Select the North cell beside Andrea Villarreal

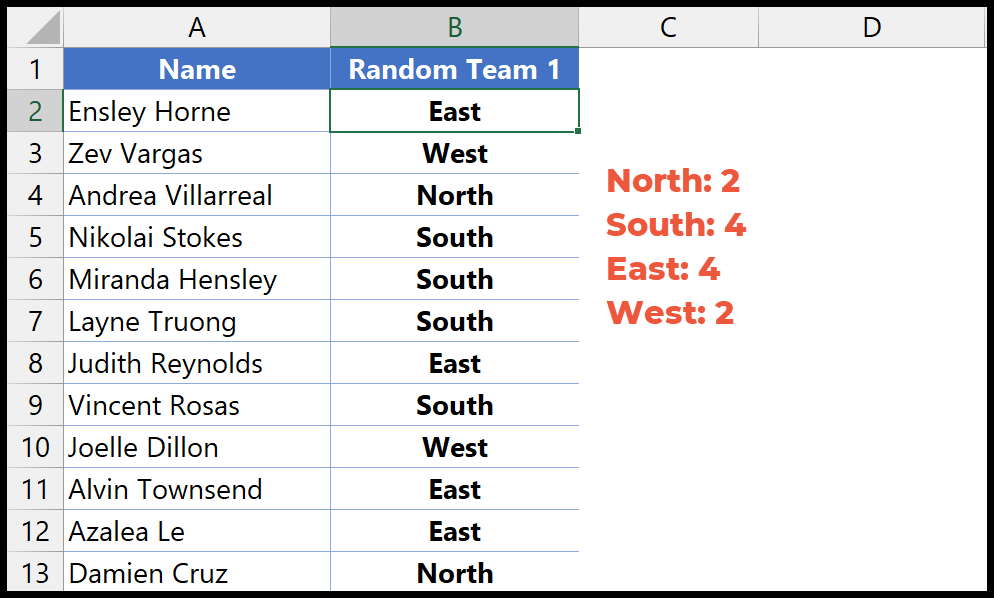(x=454, y=195)
